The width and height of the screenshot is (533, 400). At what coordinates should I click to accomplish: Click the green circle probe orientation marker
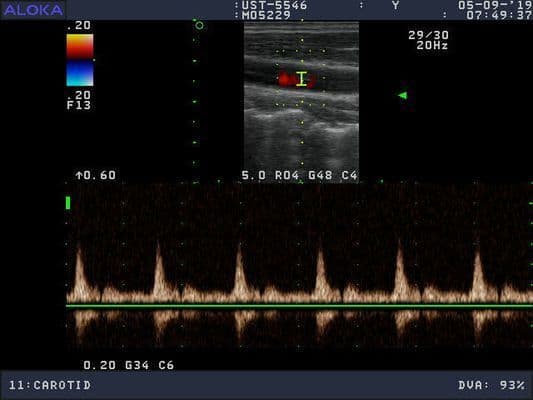(200, 25)
